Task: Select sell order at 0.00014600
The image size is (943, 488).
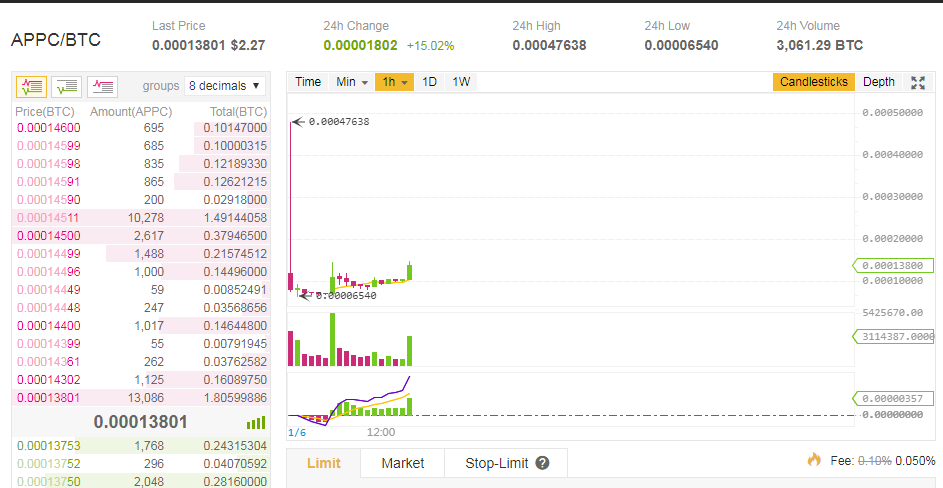Action: (x=141, y=128)
